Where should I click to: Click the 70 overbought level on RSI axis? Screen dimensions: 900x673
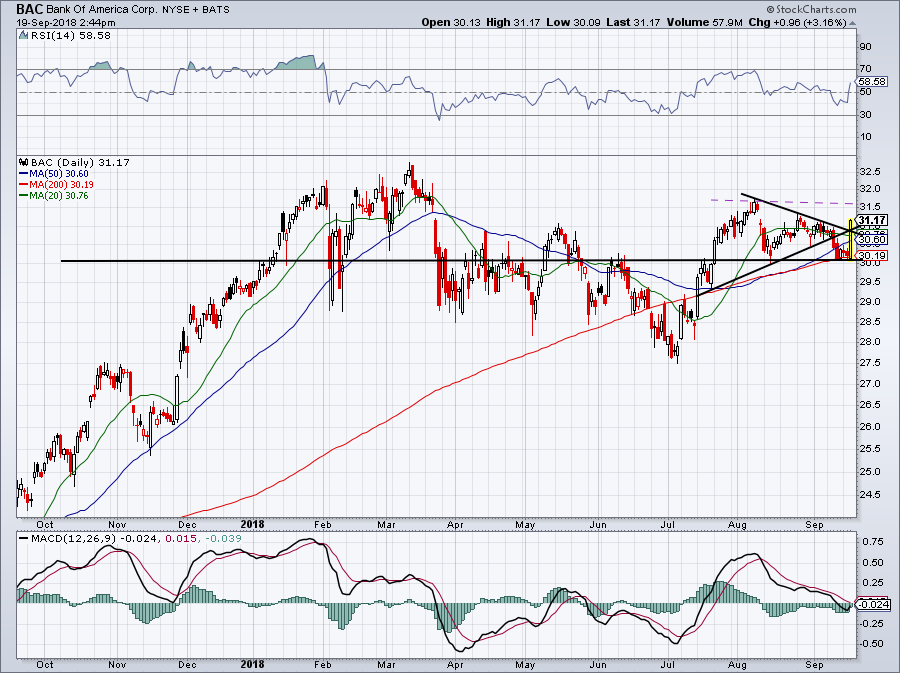[x=866, y=69]
